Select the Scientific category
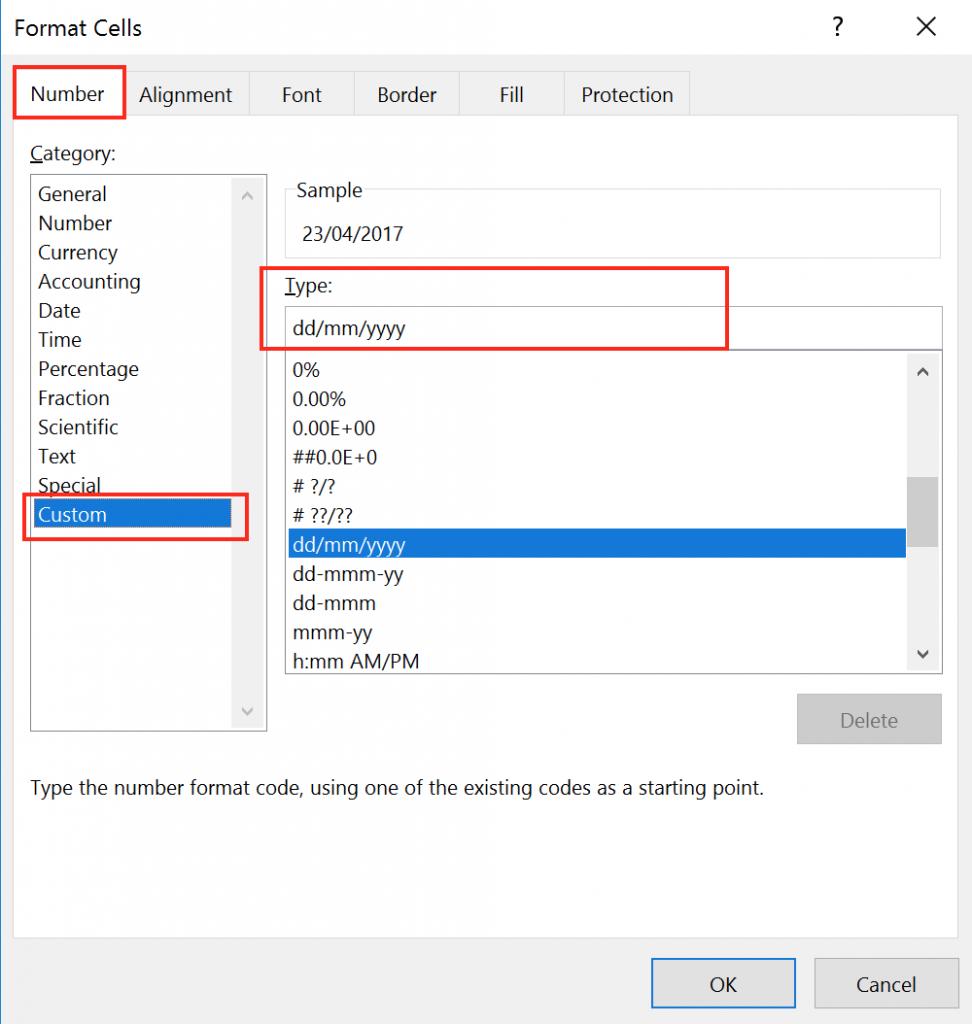 pyautogui.click(x=78, y=427)
